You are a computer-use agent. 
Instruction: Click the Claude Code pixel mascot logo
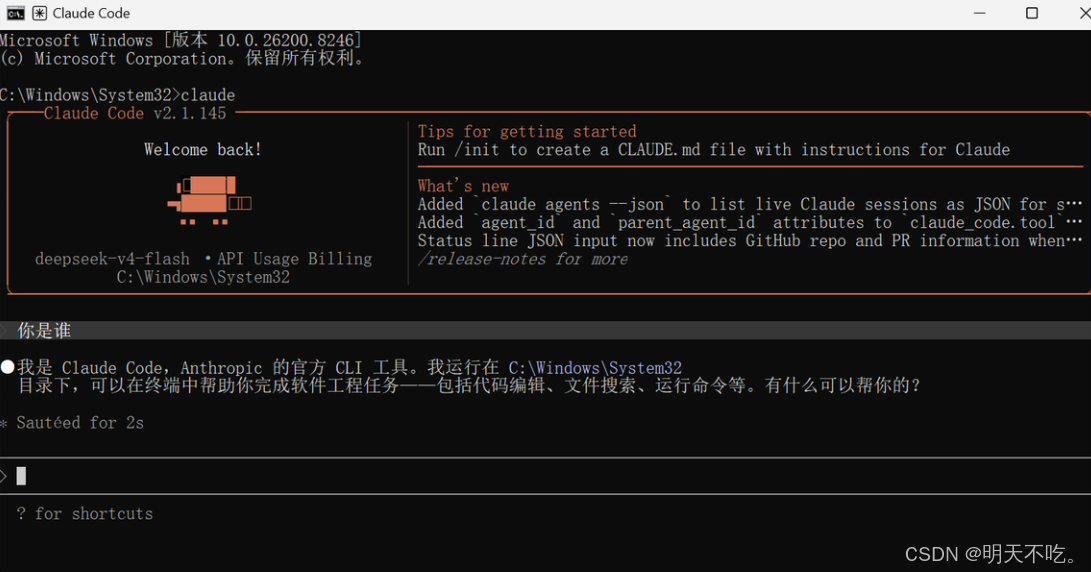point(209,200)
